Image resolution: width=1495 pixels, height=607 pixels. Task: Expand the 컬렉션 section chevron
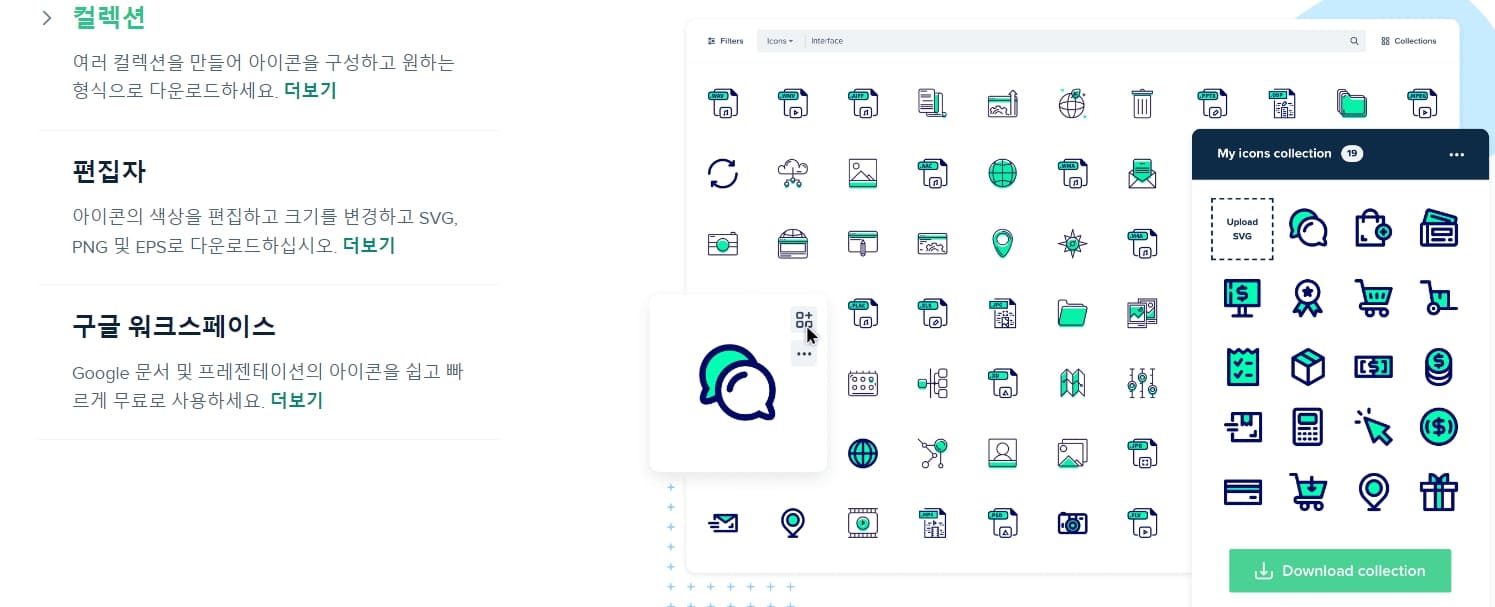(46, 19)
